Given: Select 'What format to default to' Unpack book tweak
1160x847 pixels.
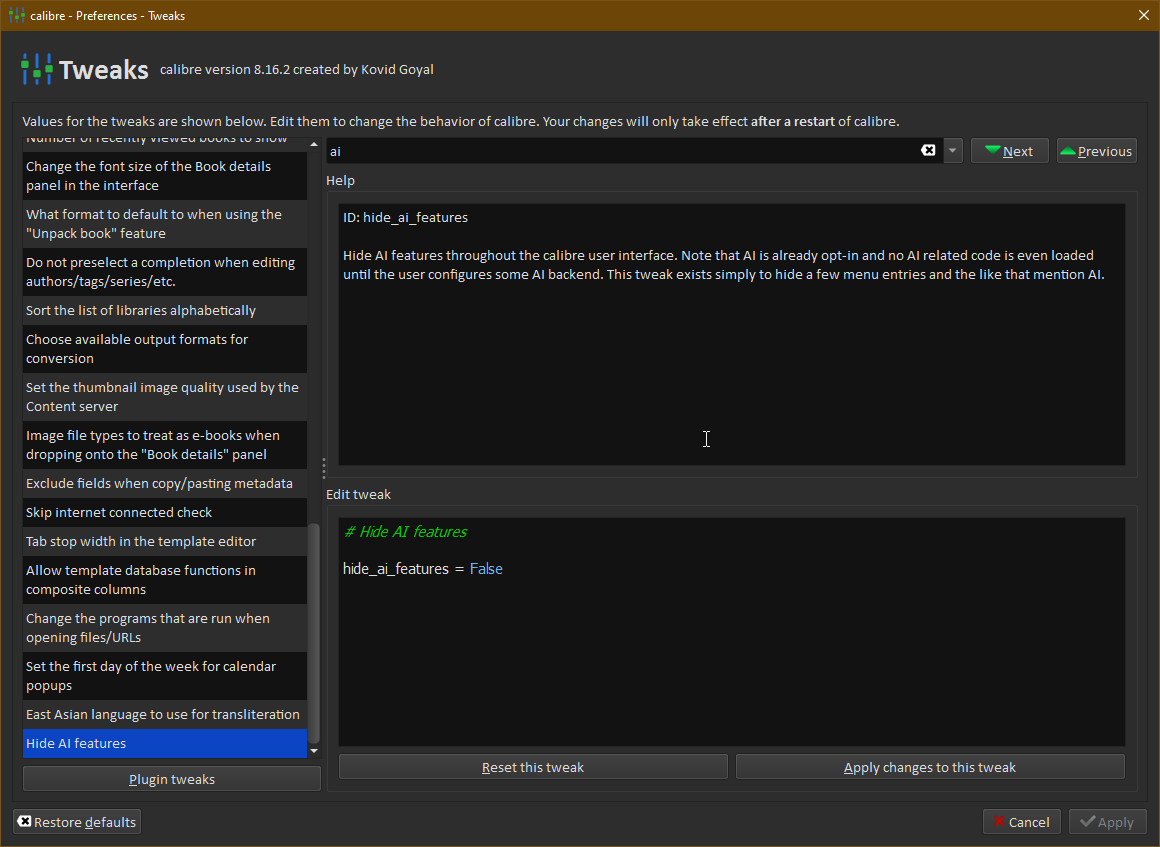Looking at the screenshot, I should point(164,224).
